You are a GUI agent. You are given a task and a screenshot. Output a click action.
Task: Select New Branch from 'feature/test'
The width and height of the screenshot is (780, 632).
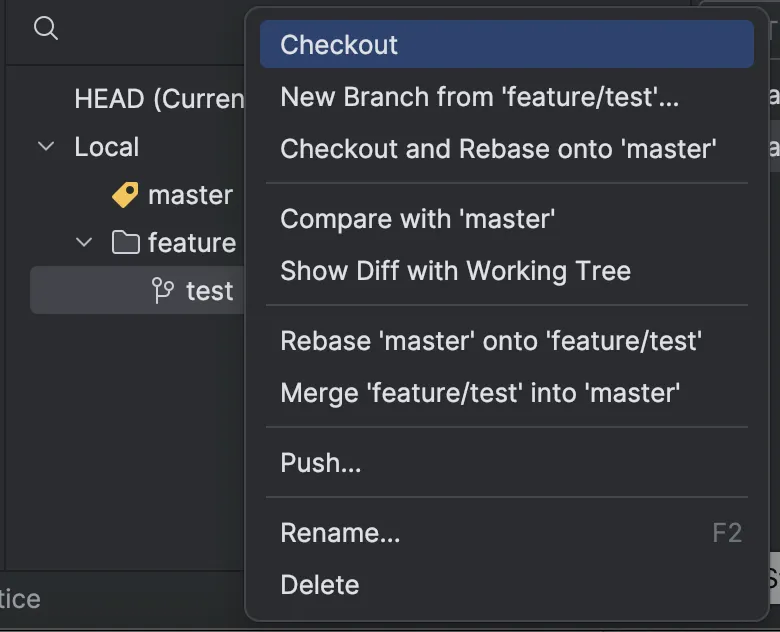[x=479, y=97]
